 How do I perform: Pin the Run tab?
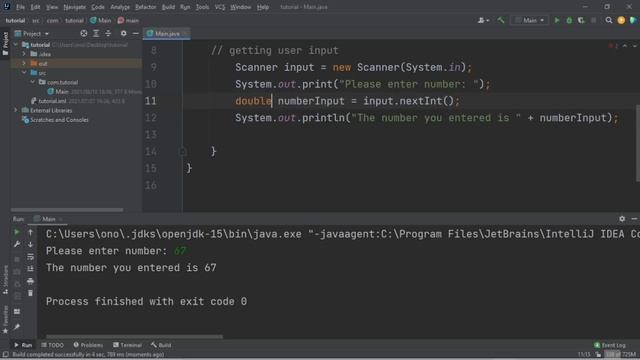pos(17,327)
